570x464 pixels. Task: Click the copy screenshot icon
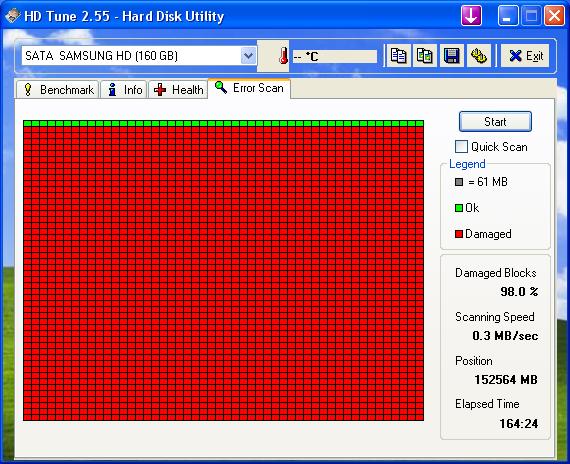(425, 56)
